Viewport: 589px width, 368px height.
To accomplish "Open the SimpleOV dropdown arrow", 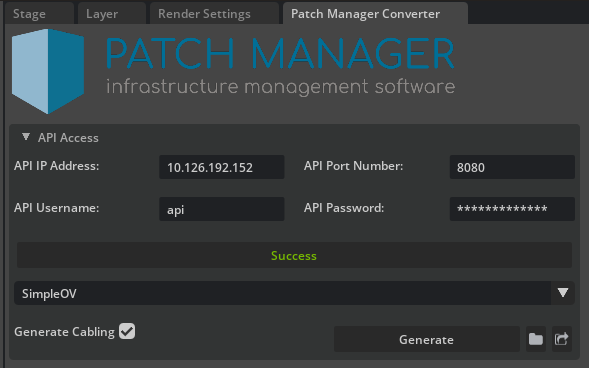I will click(x=563, y=293).
